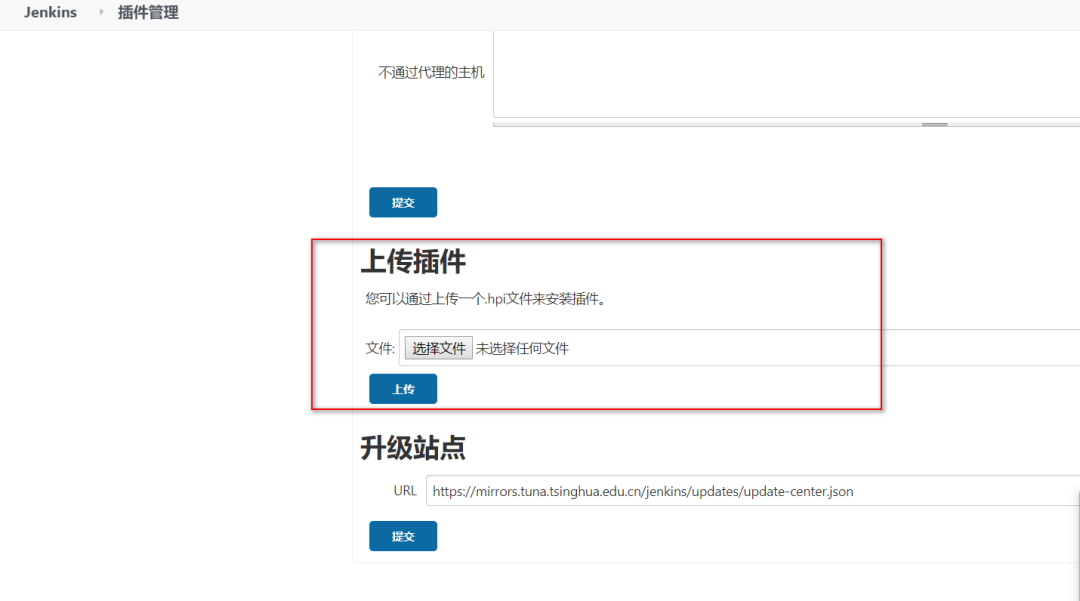
Task: Click the 选择文件 file chooser button
Action: [438, 348]
